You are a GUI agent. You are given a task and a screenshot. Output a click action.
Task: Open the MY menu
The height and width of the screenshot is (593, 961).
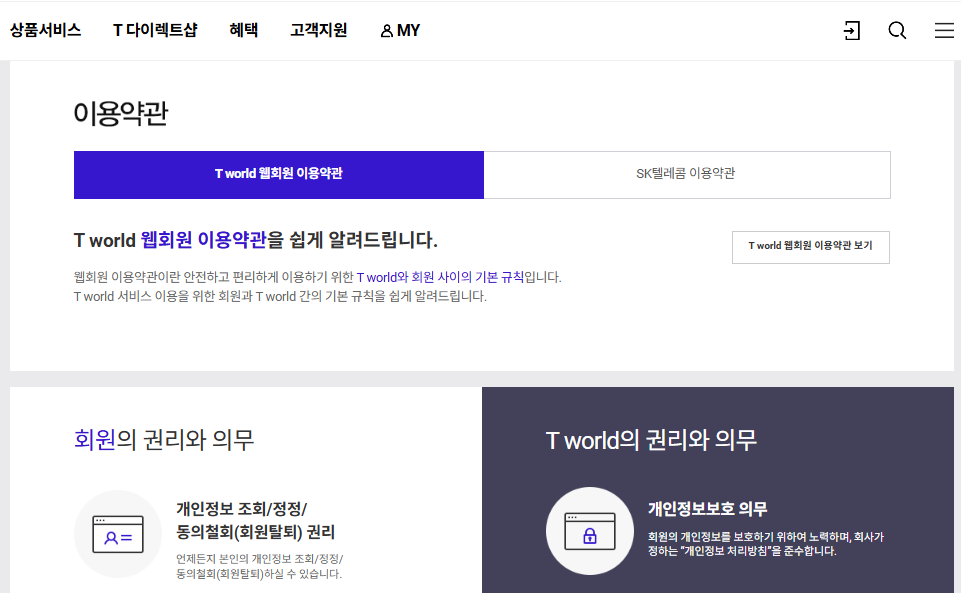pyautogui.click(x=400, y=31)
